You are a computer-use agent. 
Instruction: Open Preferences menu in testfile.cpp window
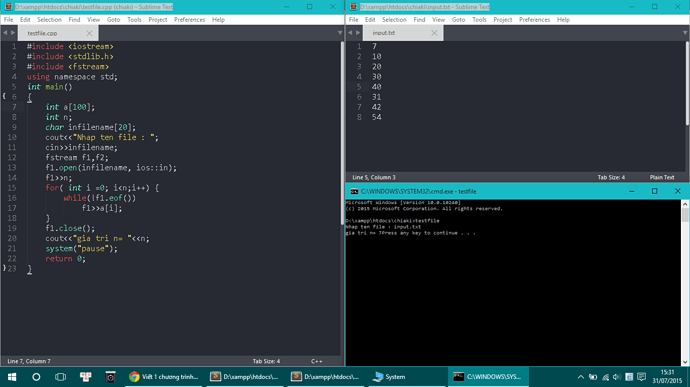[x=189, y=20]
